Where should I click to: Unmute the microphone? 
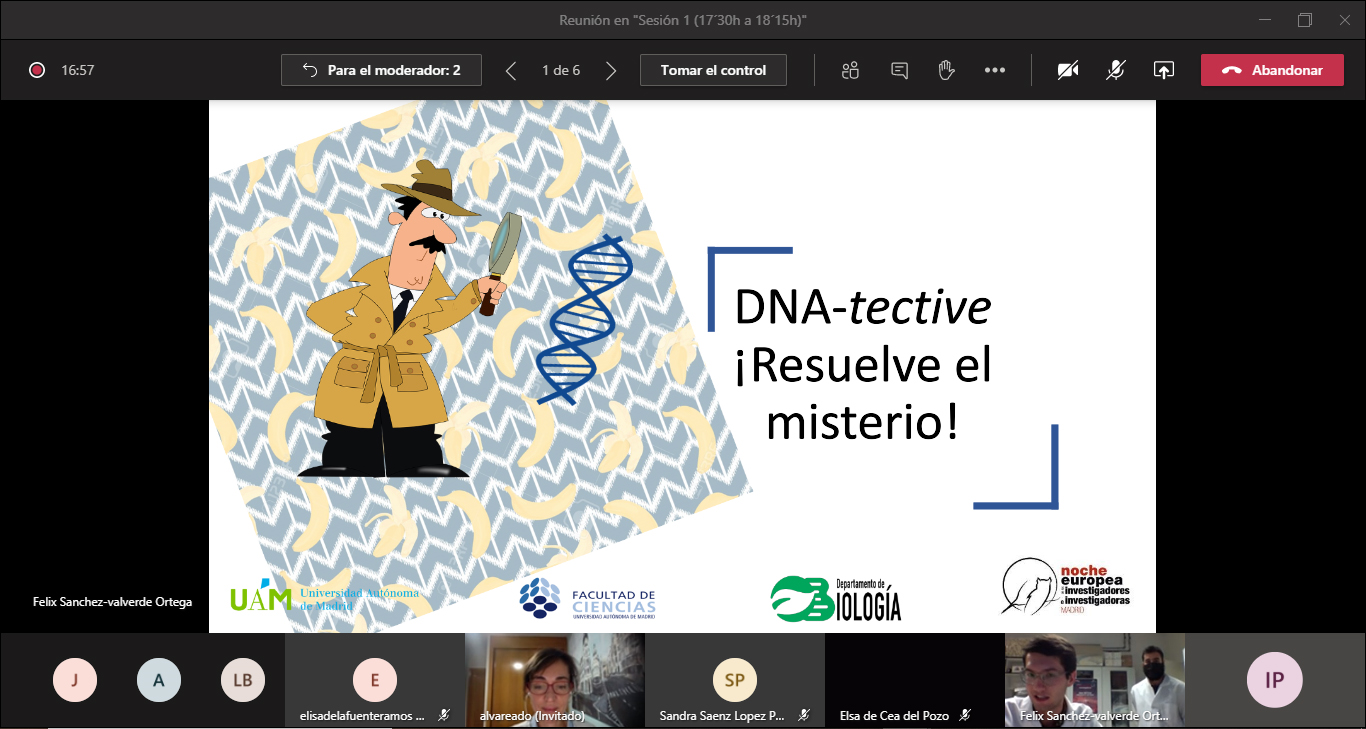(x=1115, y=70)
